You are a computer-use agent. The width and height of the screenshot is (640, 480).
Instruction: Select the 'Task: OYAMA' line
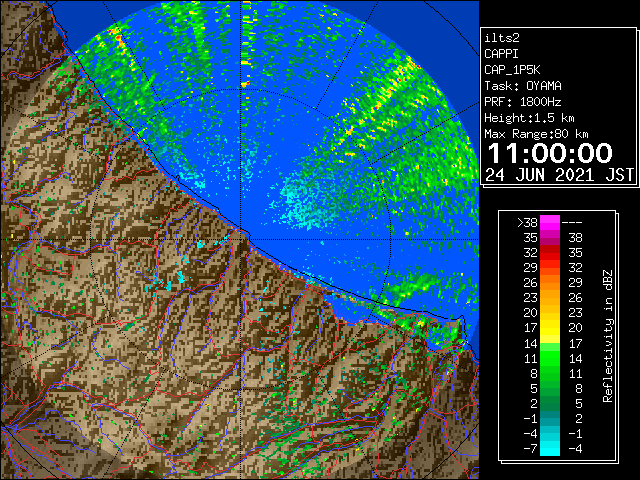(x=523, y=86)
